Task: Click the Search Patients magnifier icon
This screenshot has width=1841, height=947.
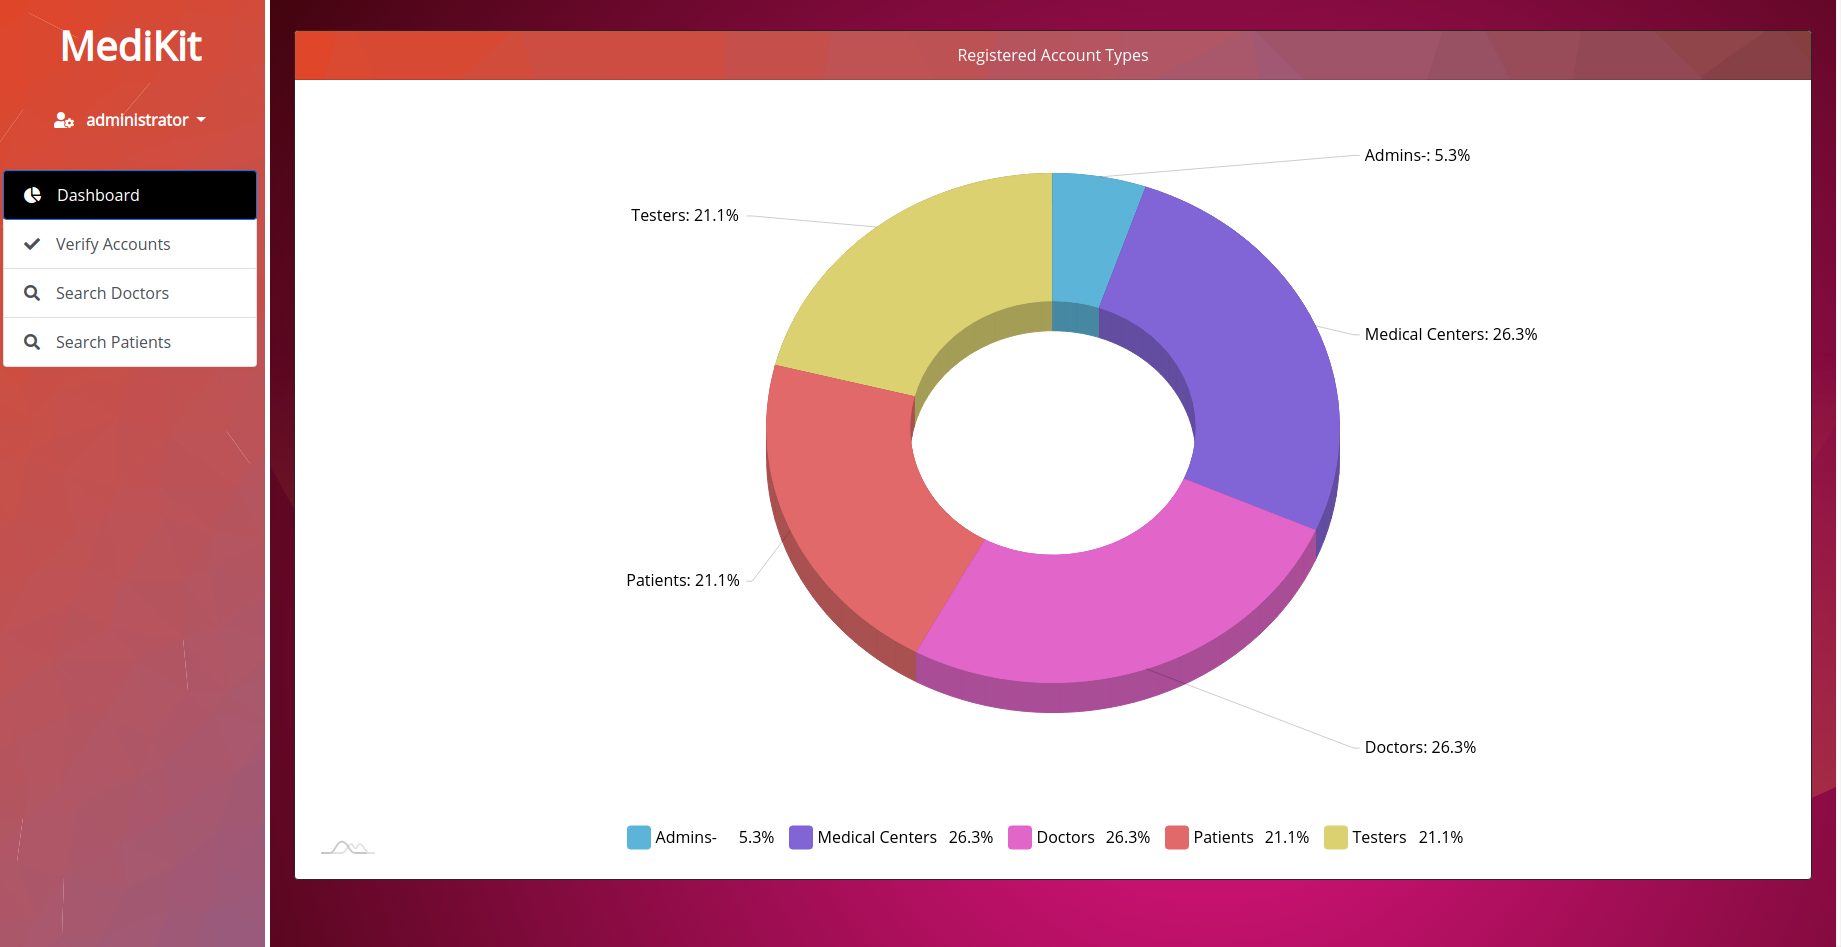Action: click(32, 342)
